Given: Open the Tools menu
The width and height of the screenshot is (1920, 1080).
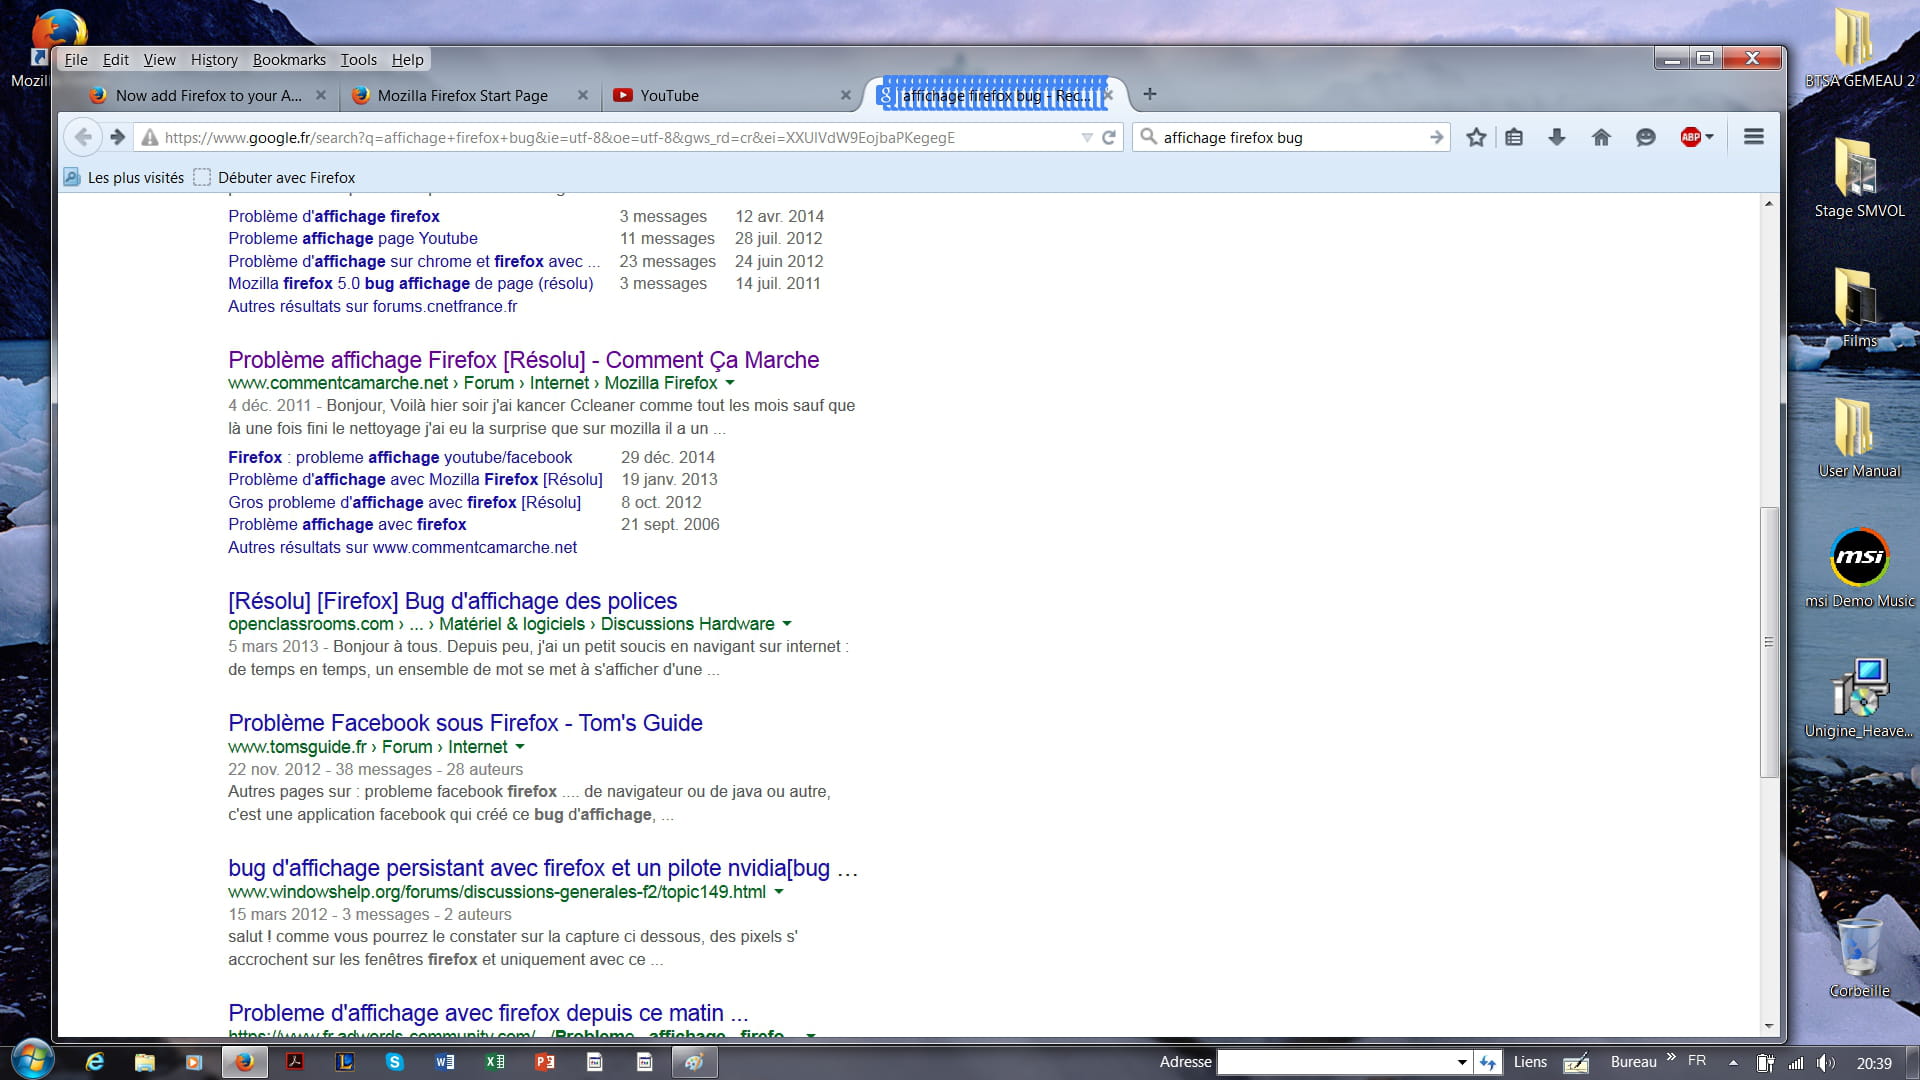Looking at the screenshot, I should point(358,59).
